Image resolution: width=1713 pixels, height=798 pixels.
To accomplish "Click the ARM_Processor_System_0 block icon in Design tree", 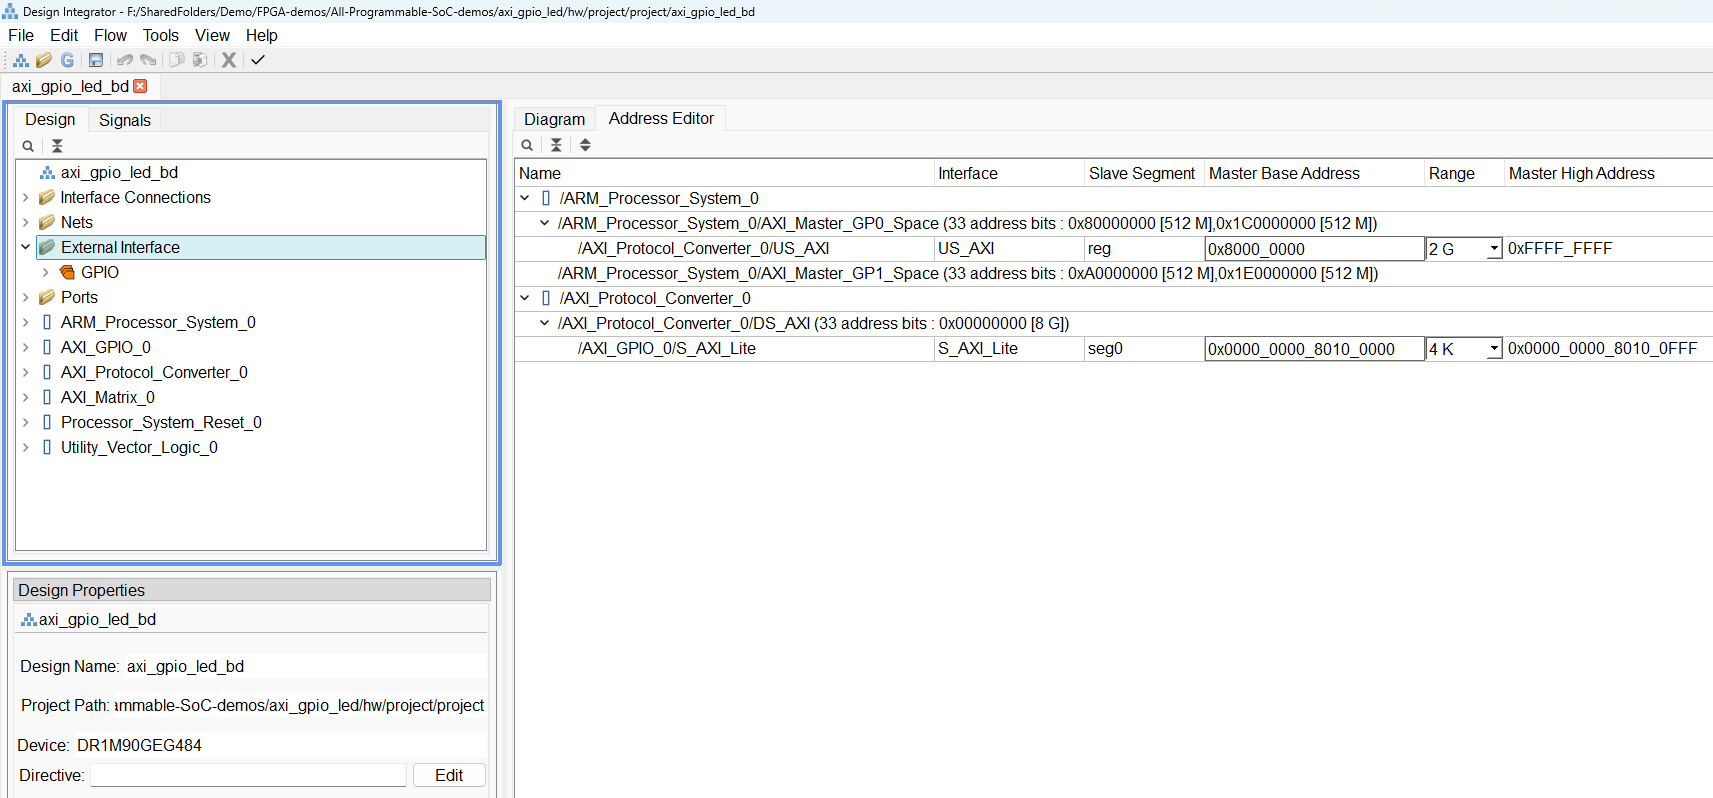I will (x=47, y=322).
